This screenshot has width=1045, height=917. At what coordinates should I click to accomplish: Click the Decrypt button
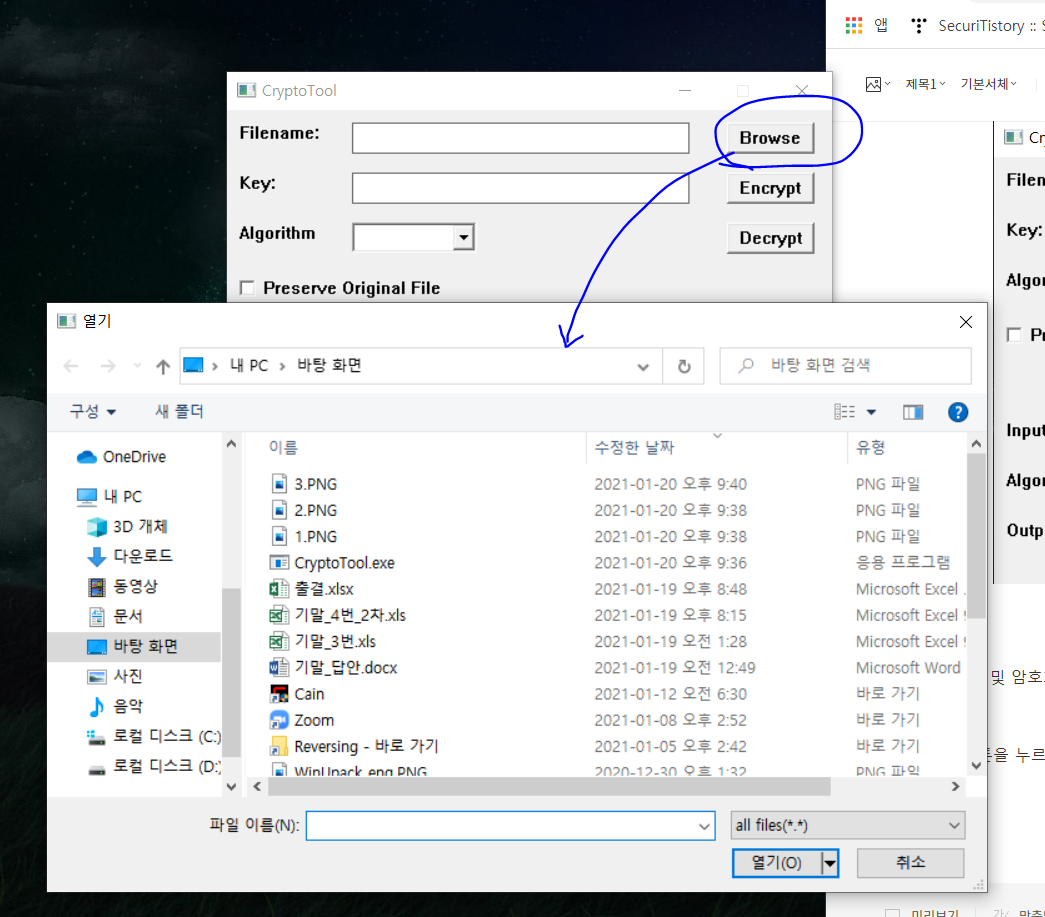tap(770, 238)
